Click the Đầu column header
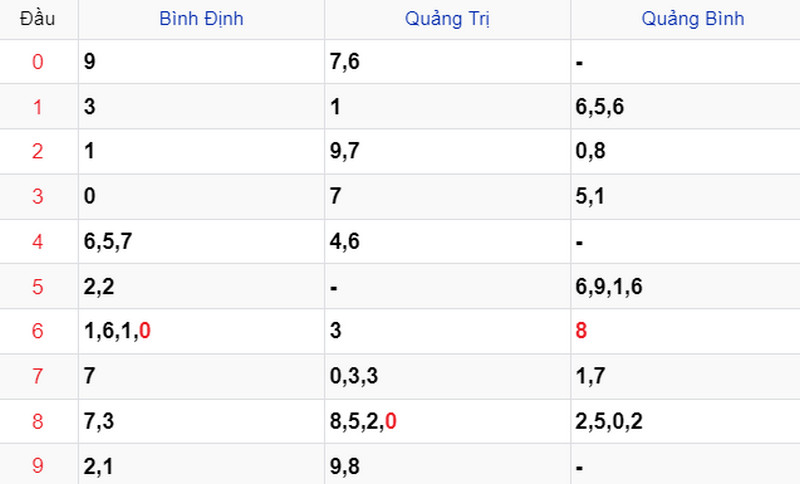 (x=37, y=19)
